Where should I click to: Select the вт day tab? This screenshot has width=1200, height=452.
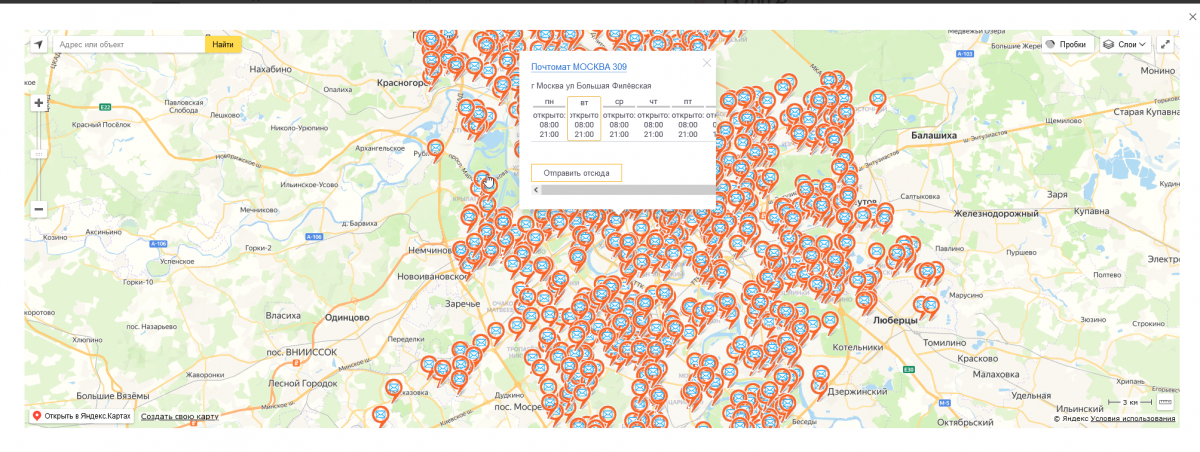584,102
